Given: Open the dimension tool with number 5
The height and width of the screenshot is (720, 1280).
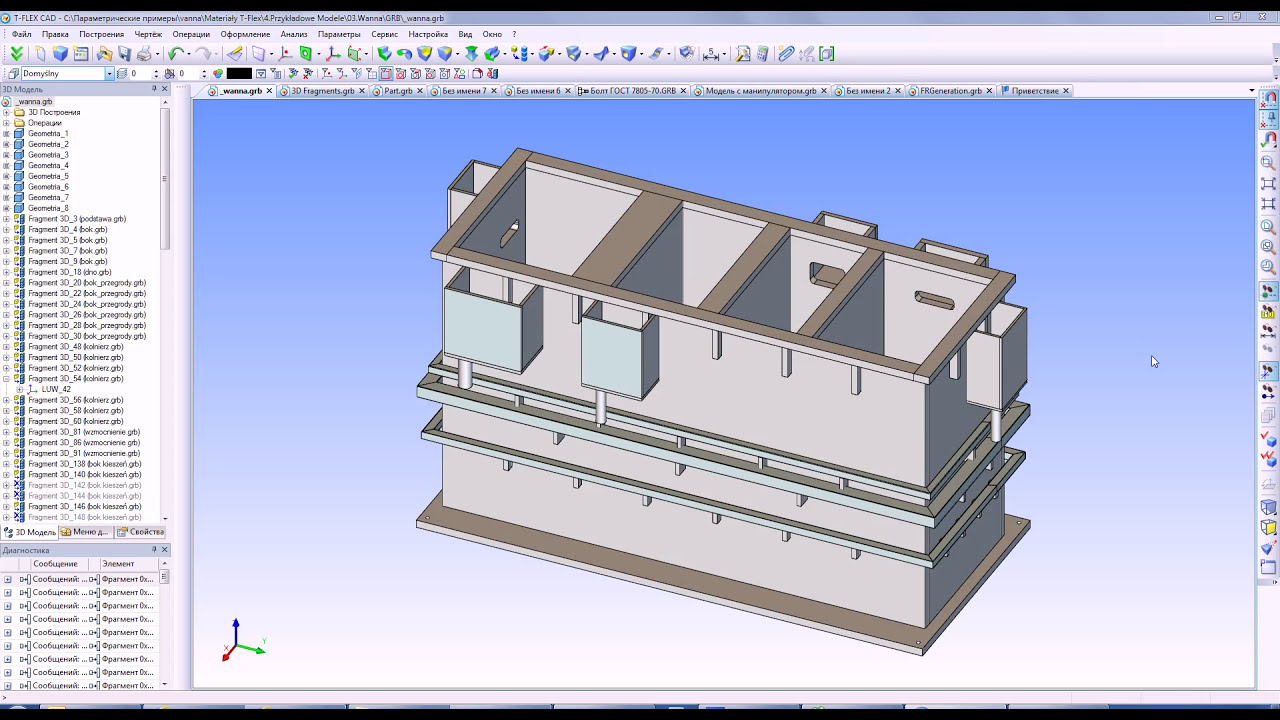Looking at the screenshot, I should pos(712,54).
